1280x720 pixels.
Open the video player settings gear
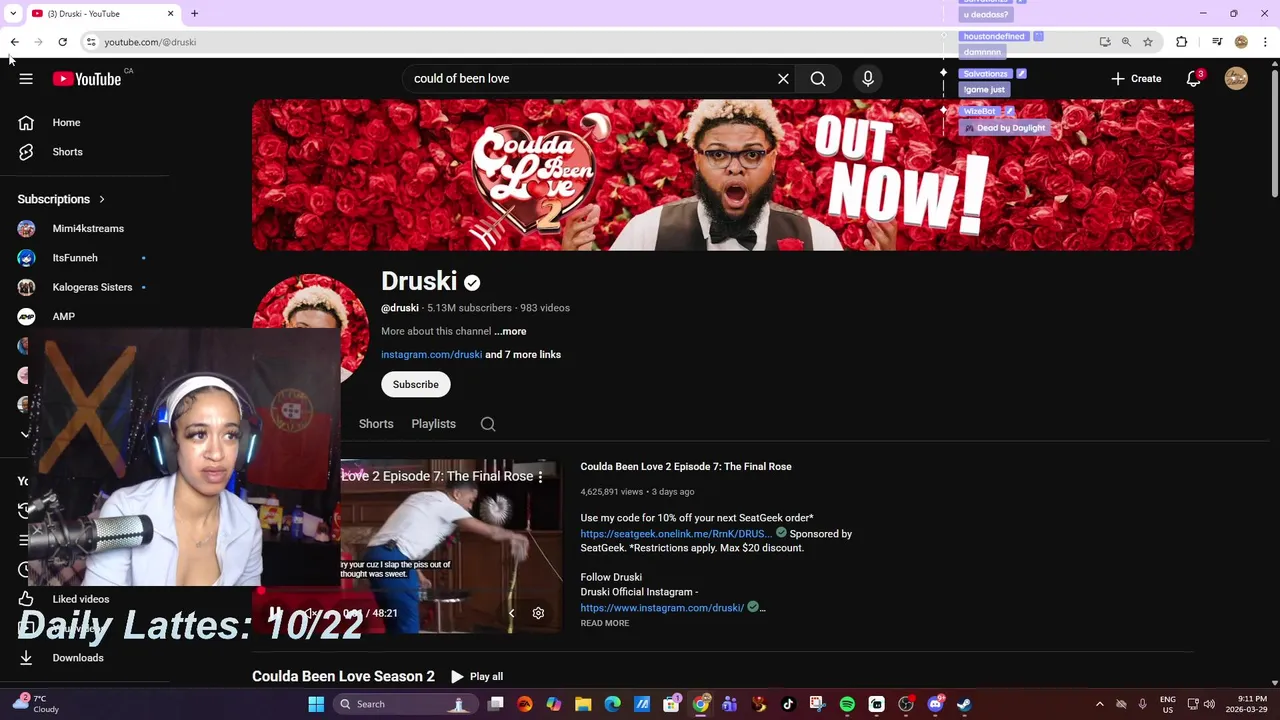pos(538,613)
